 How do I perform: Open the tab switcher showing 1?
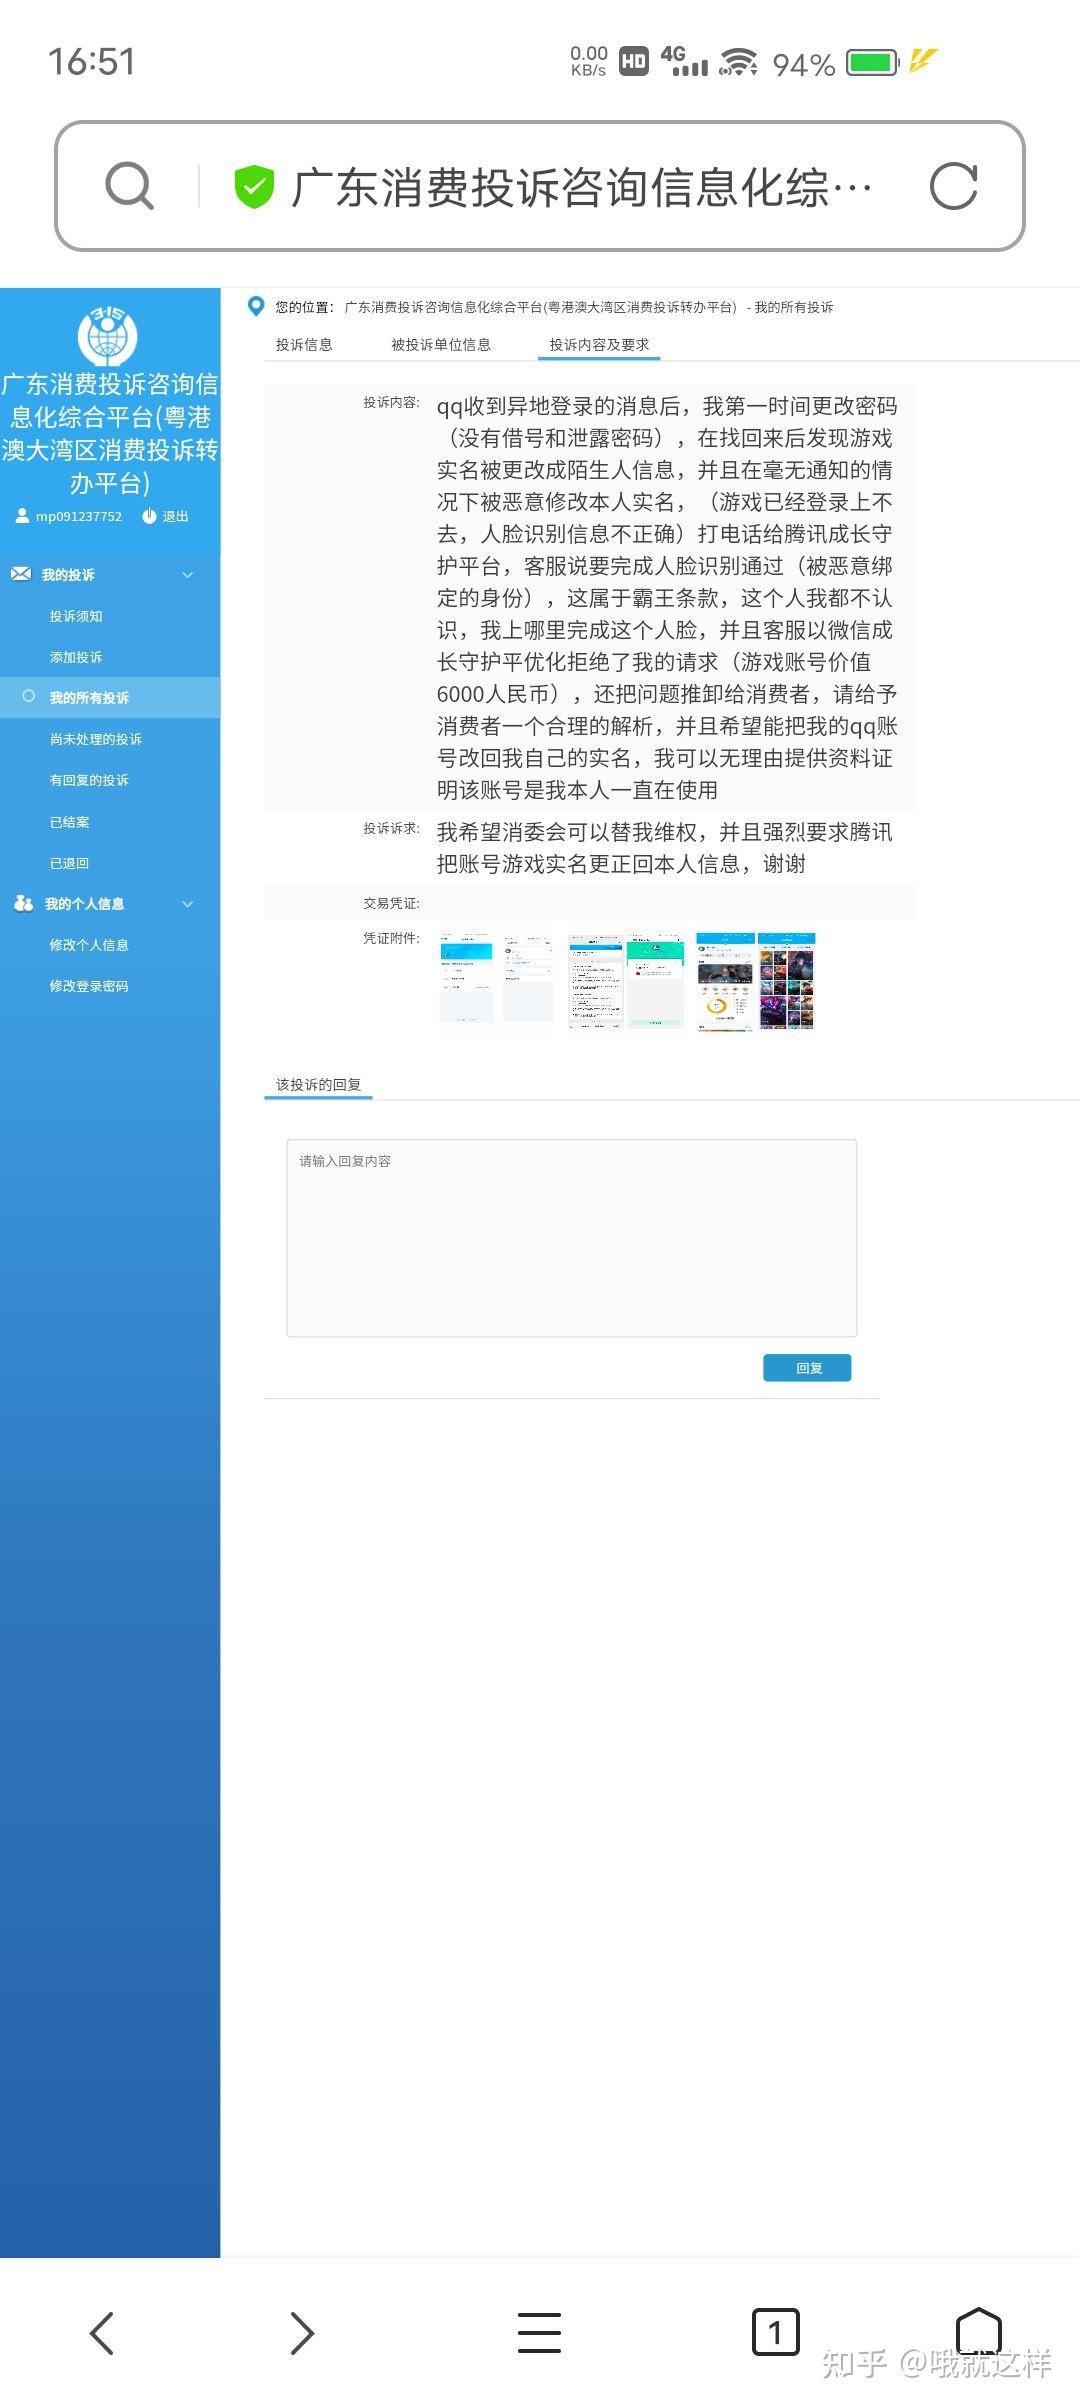tap(775, 2333)
